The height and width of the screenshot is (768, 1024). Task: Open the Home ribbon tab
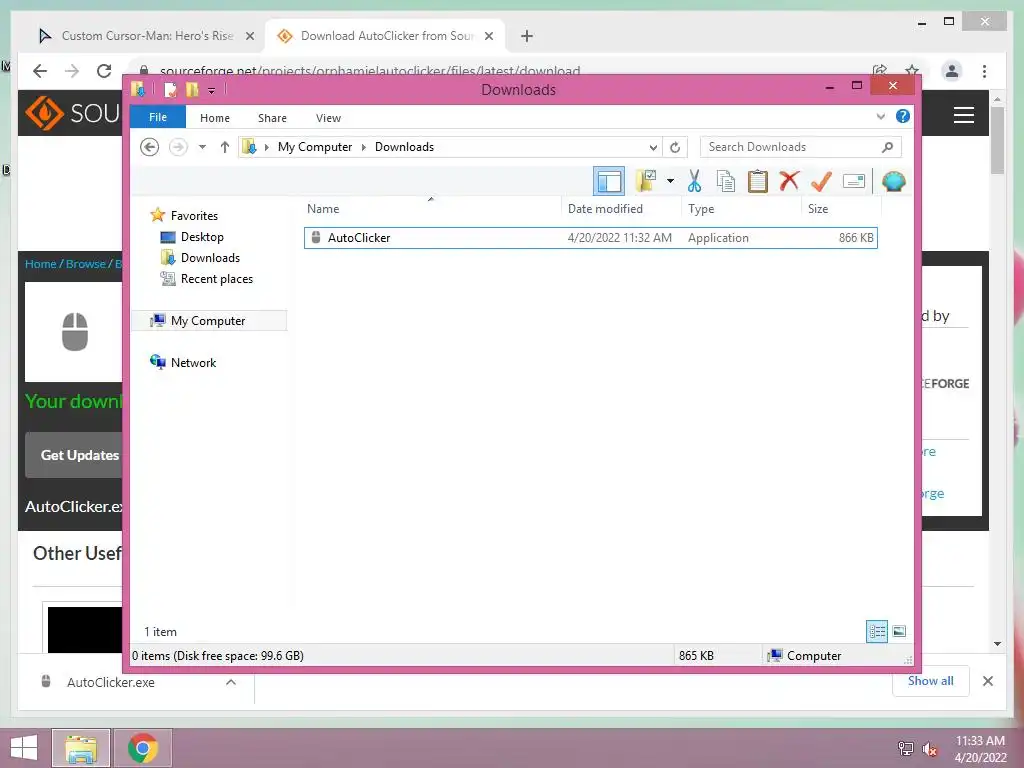[x=215, y=118]
